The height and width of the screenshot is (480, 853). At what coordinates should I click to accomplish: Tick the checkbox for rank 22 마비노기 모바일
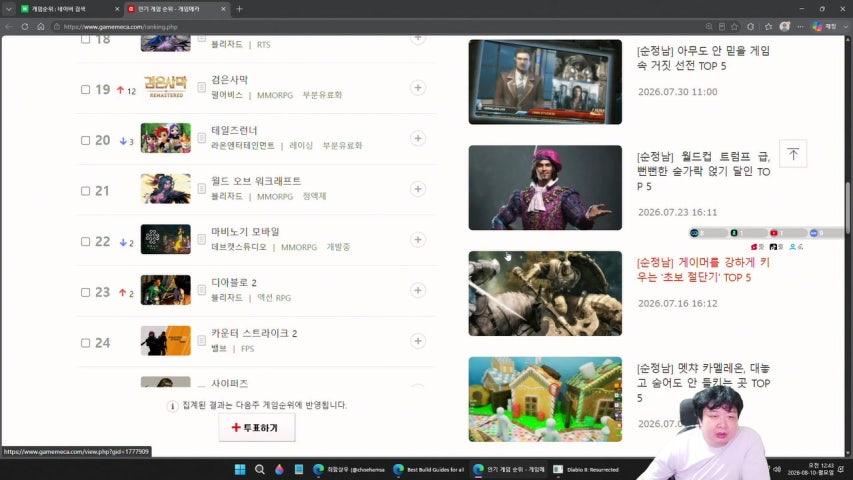85,242
